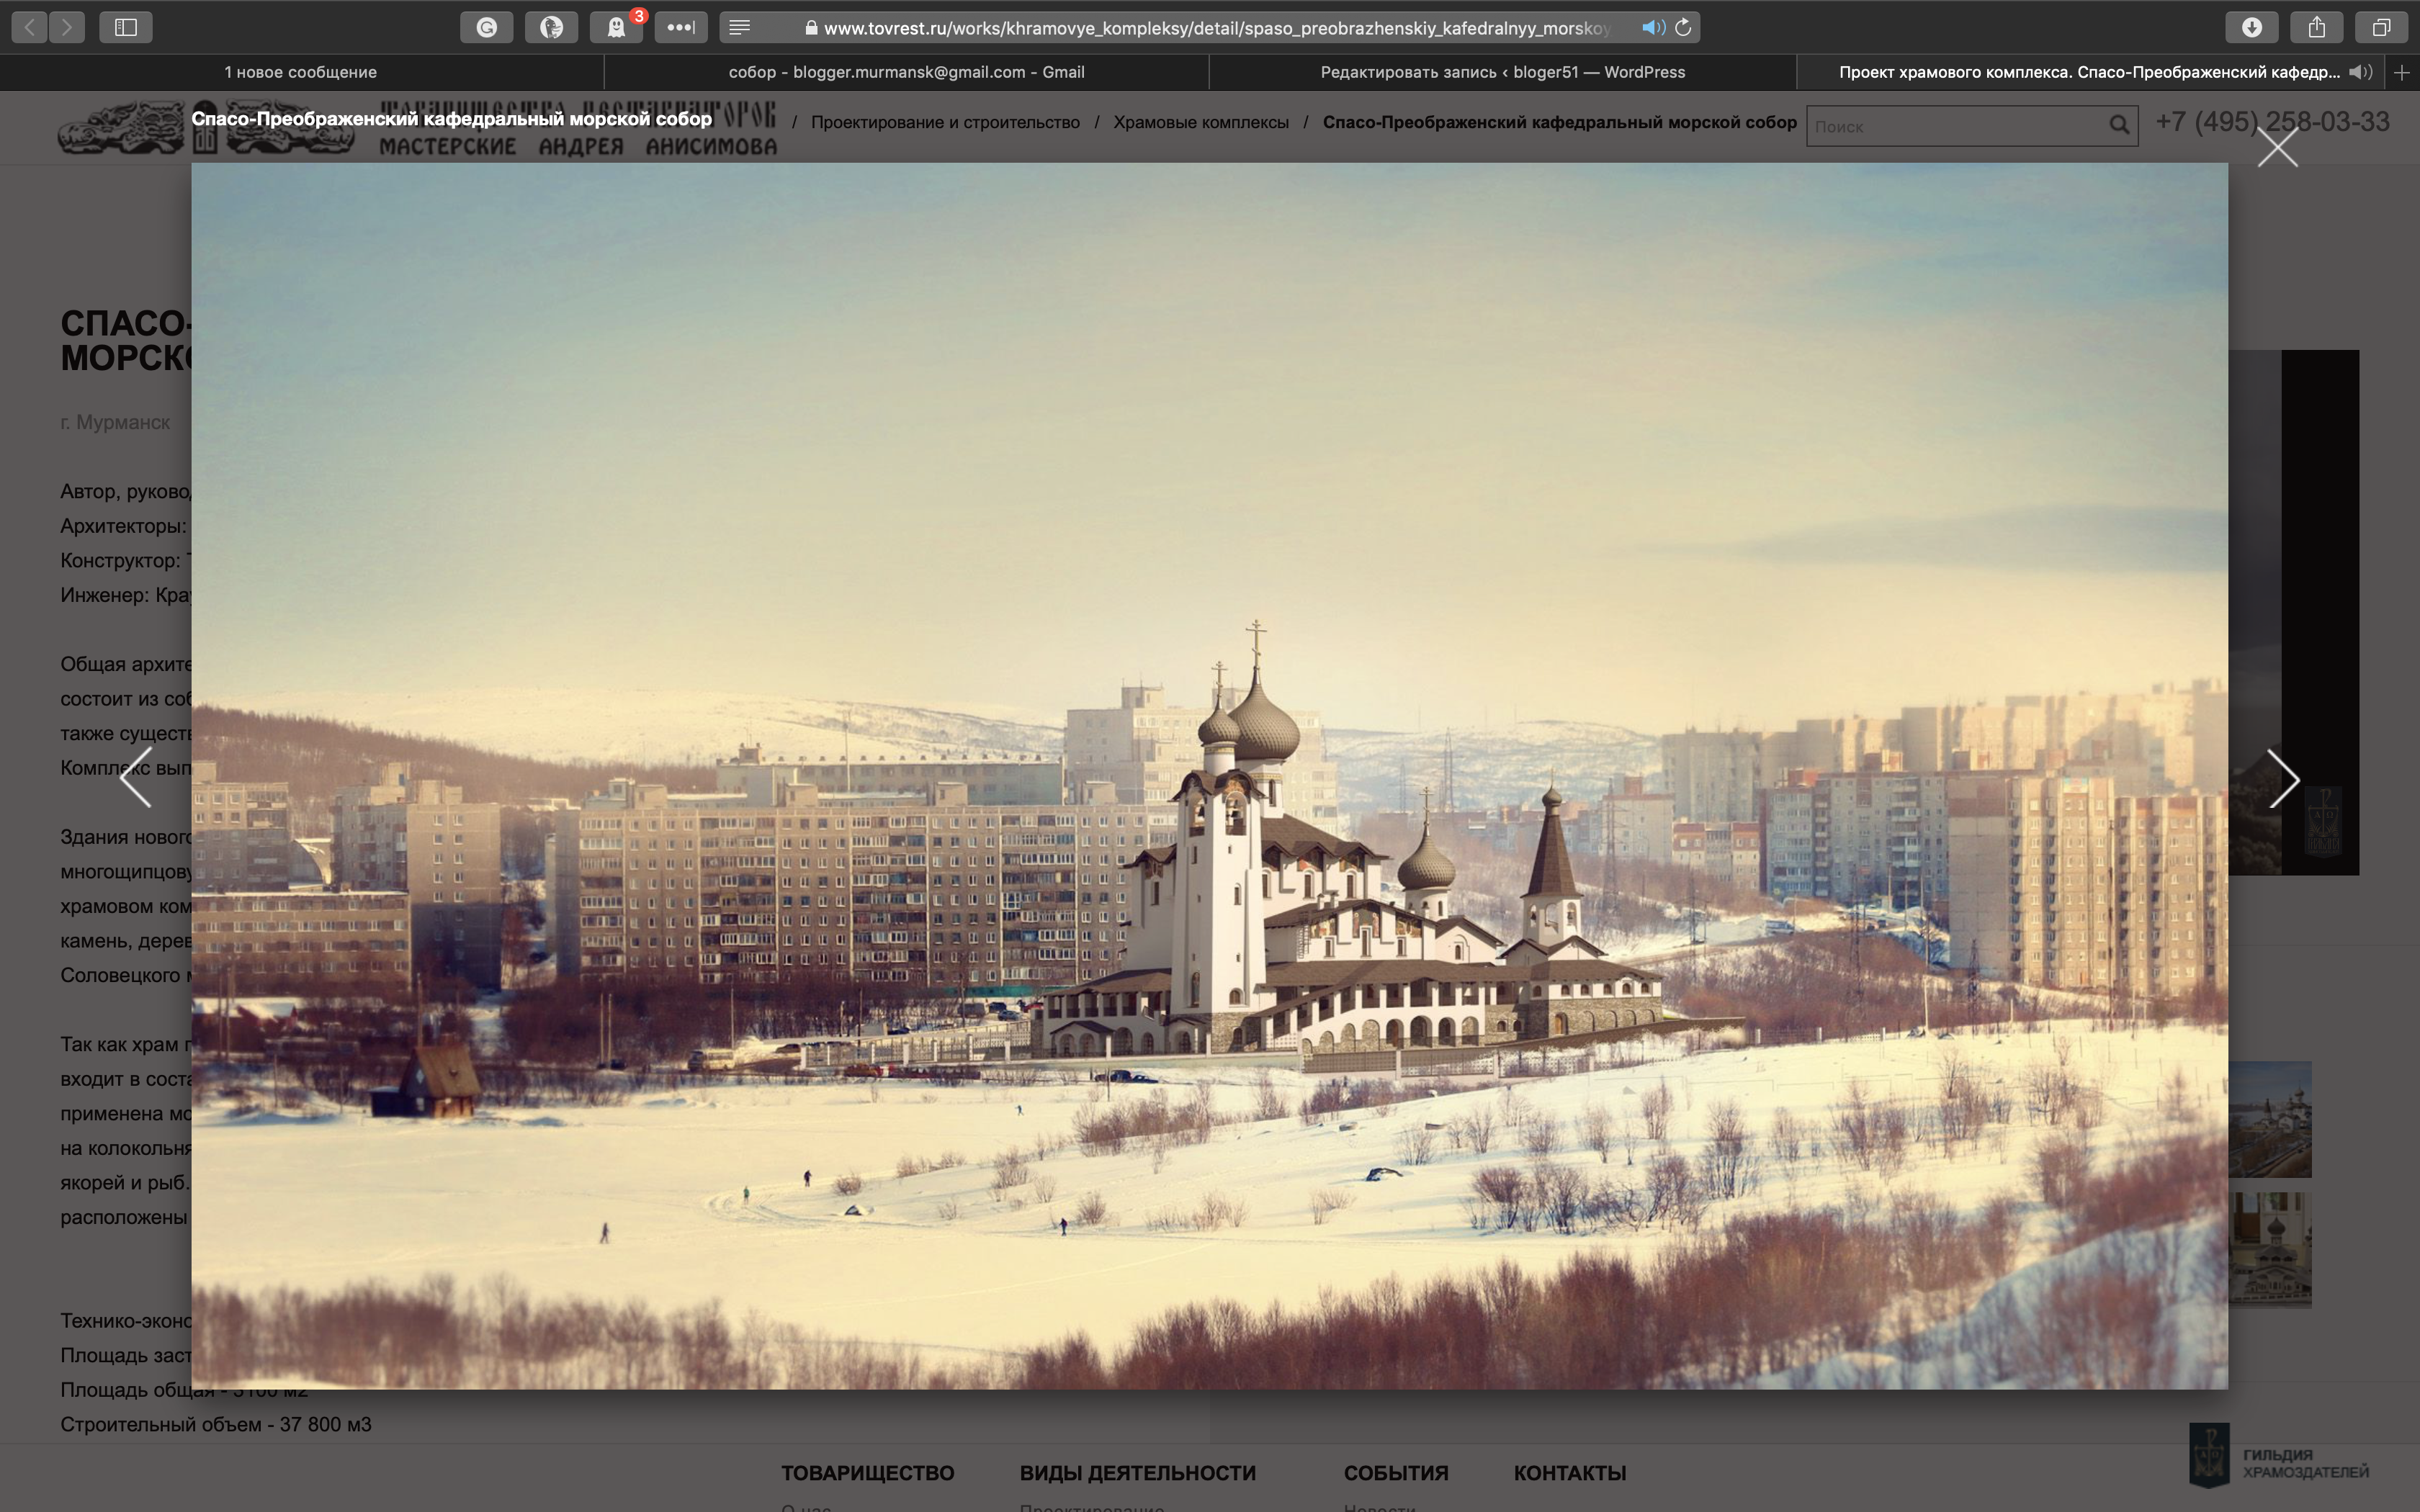Click the lightbox caption Спасо-Преображенский кафедральный морской собор
Image resolution: width=2420 pixels, height=1512 pixels.
click(452, 118)
